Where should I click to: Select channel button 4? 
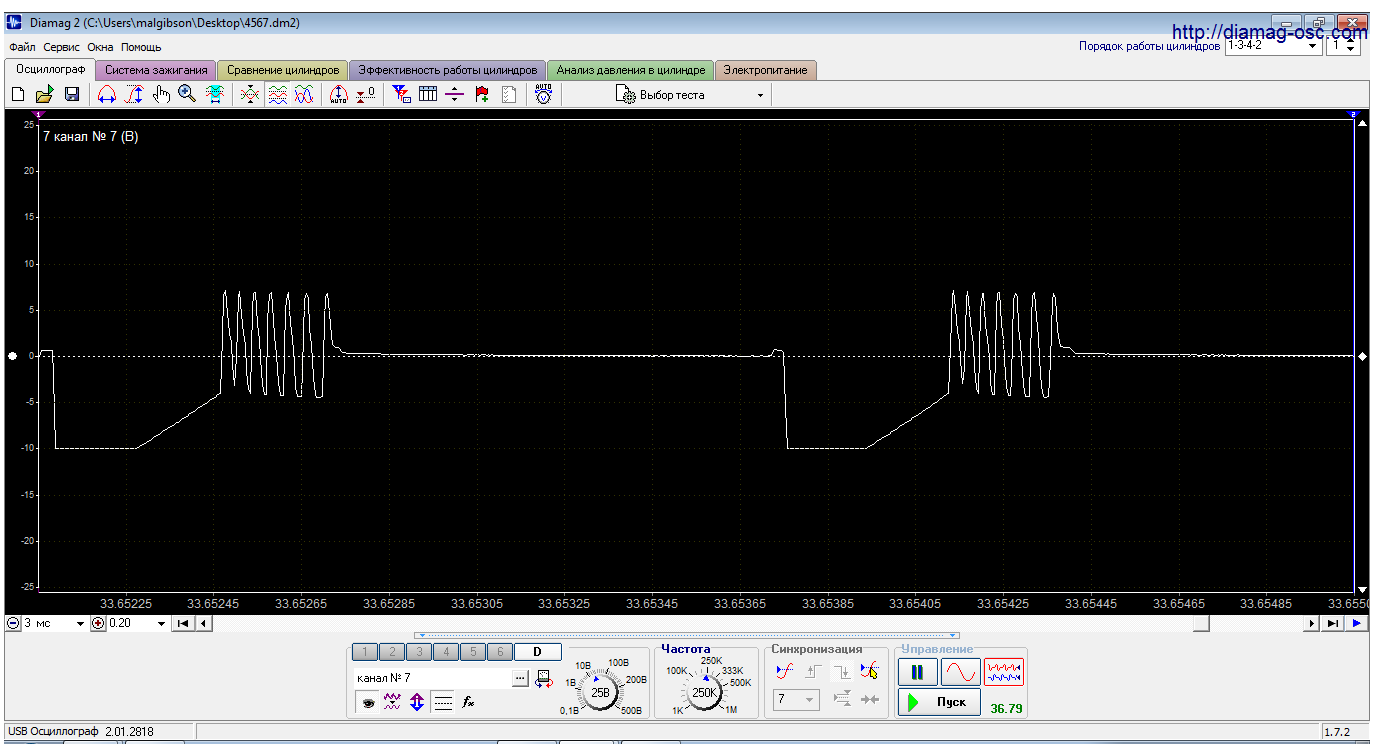446,652
